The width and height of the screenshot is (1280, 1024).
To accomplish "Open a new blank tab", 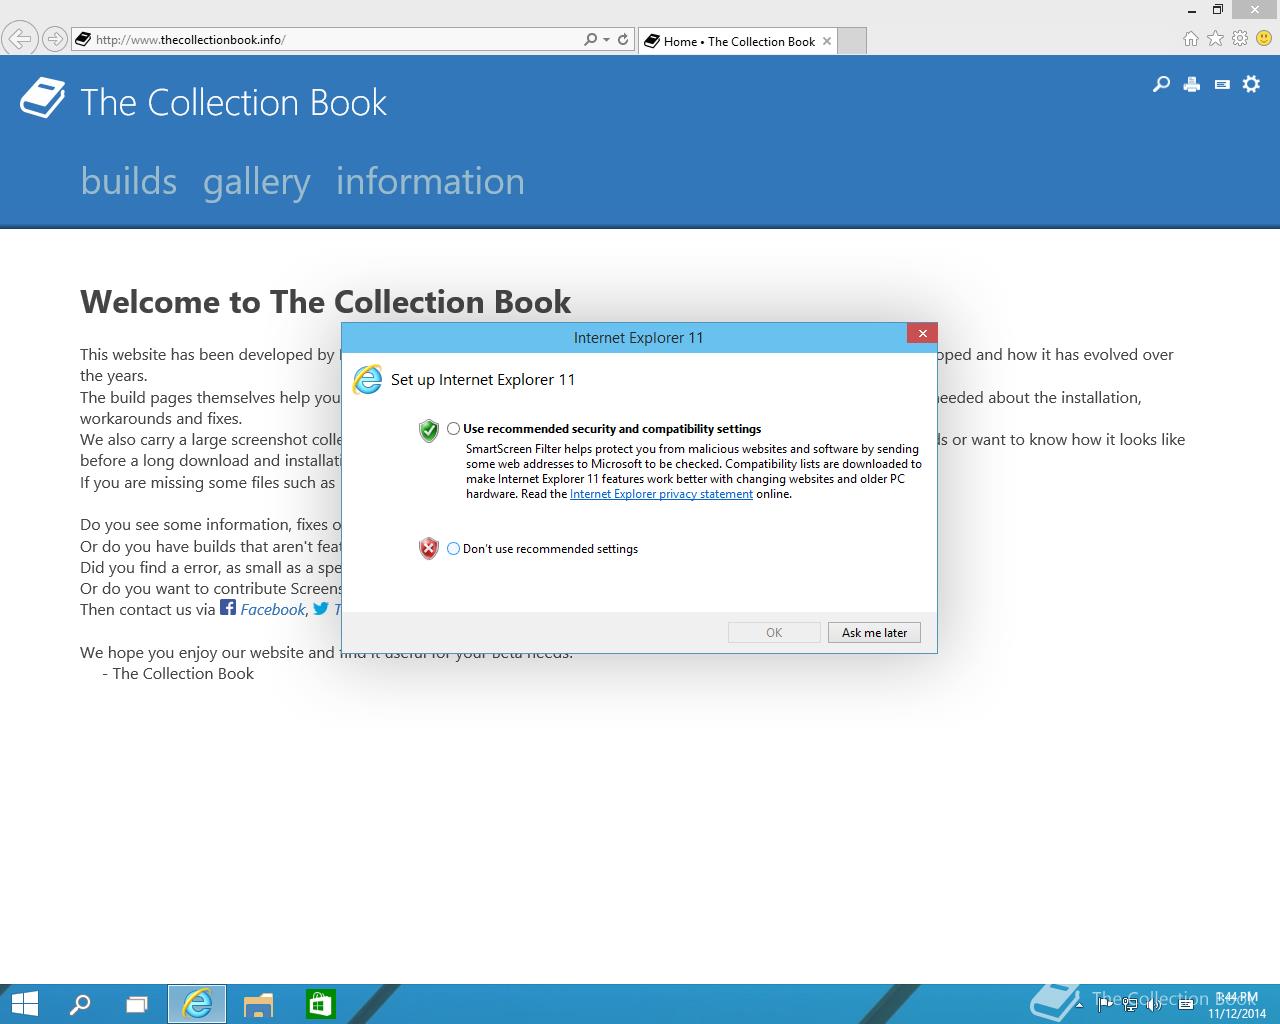I will tap(851, 41).
